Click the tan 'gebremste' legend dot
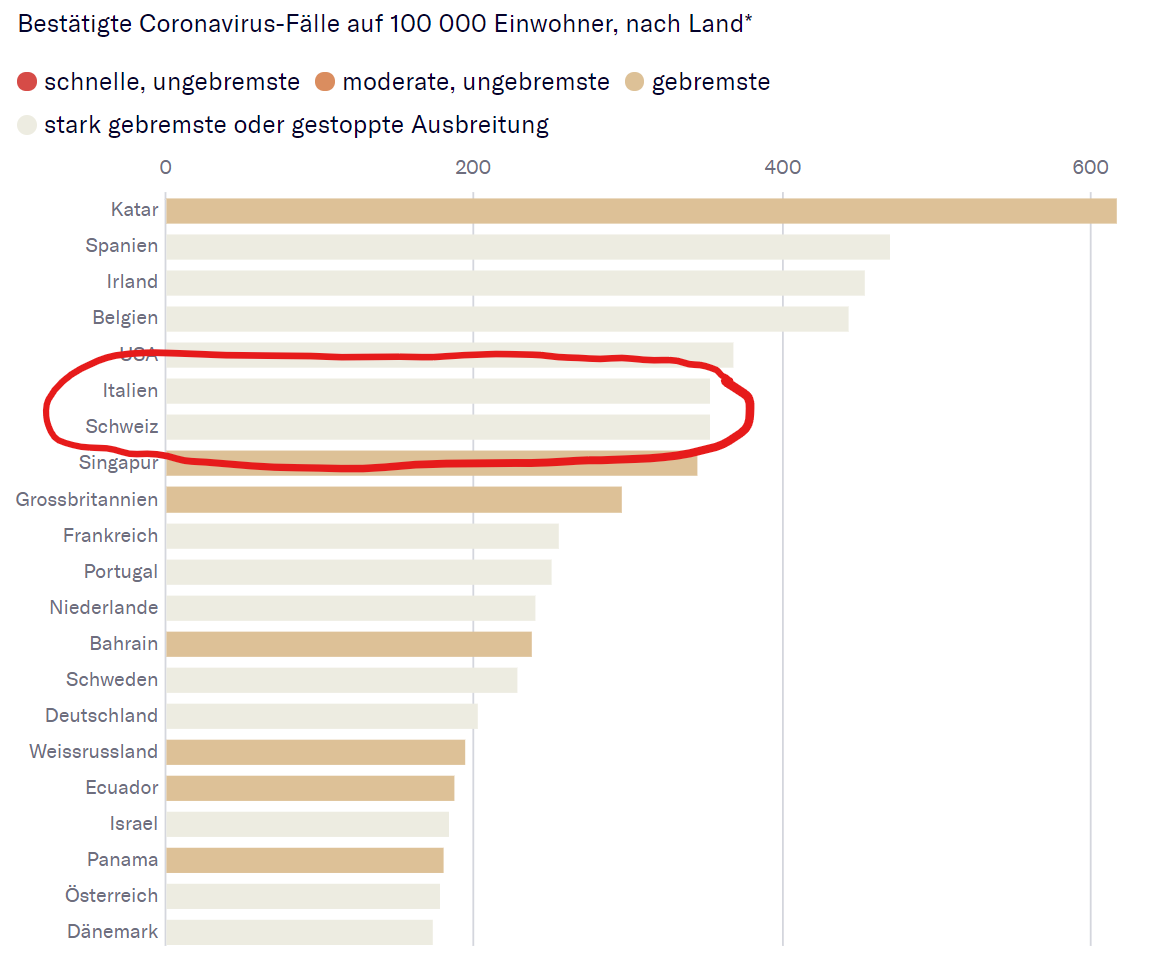Image resolution: width=1162 pixels, height=974 pixels. coord(636,82)
